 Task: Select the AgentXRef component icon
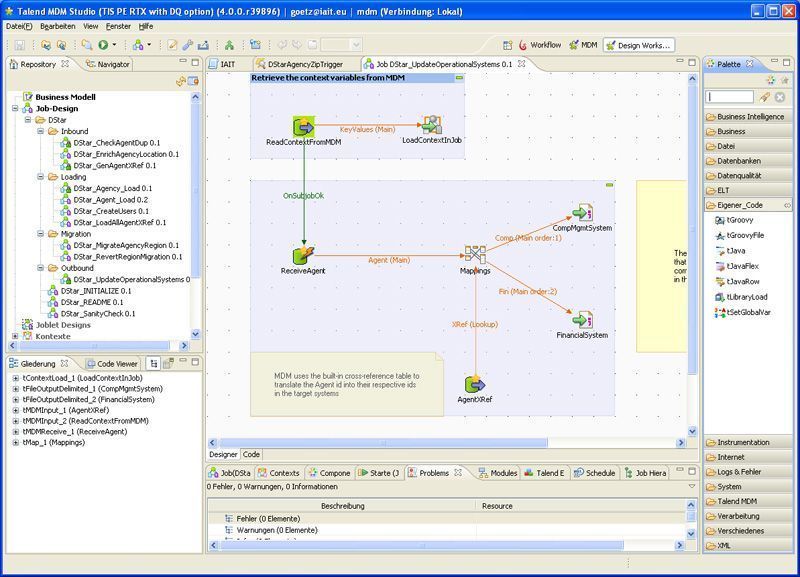point(475,384)
